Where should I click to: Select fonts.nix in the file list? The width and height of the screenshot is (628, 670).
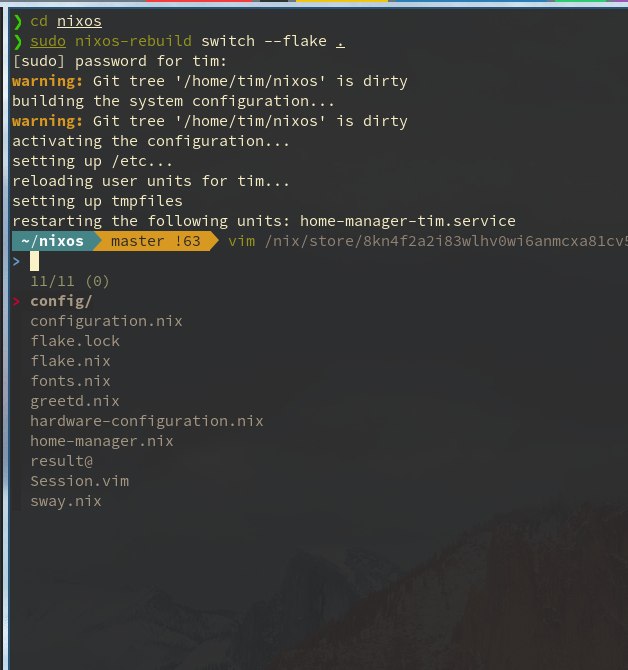click(x=70, y=381)
